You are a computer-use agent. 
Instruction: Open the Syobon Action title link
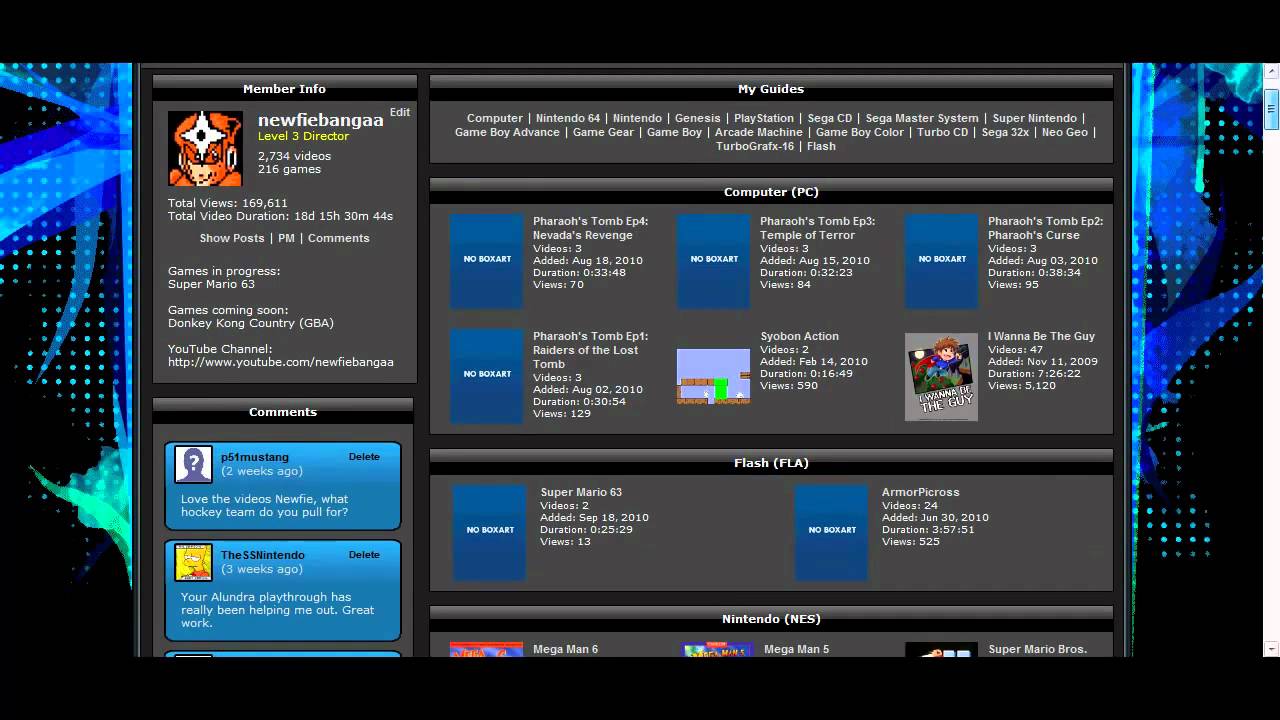(799, 336)
